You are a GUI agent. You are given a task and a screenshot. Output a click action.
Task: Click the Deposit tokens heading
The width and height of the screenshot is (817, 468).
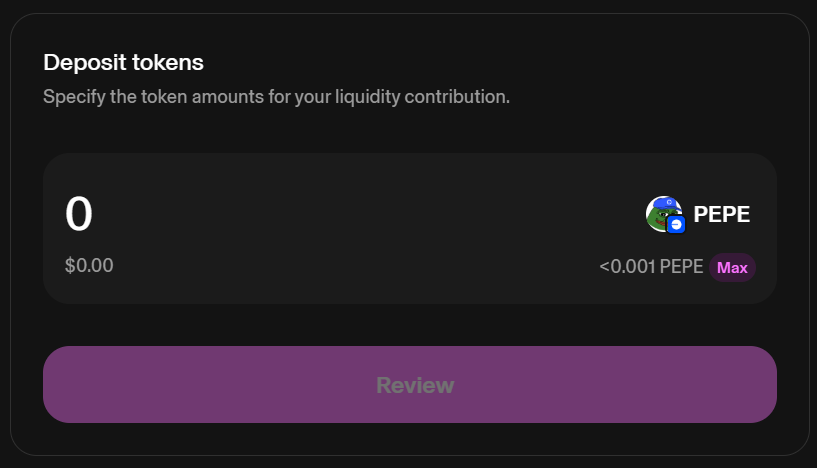(123, 62)
